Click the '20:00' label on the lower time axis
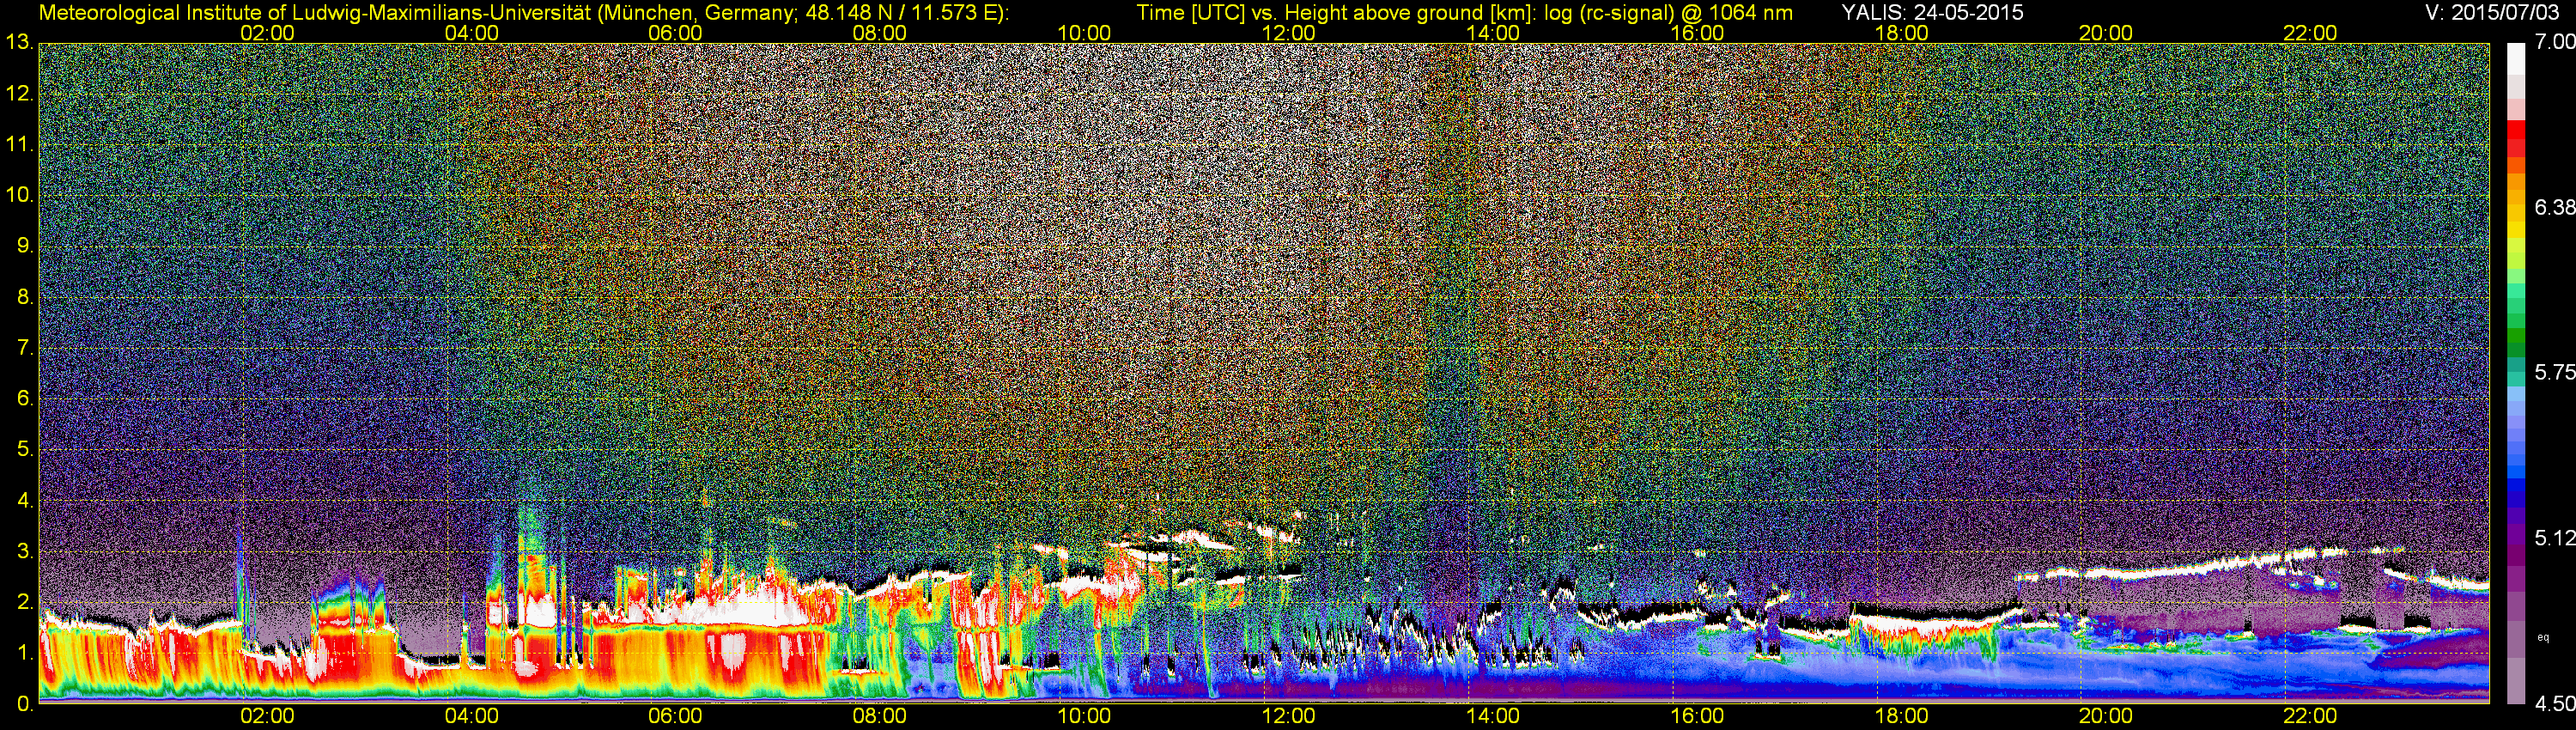 point(2105,716)
